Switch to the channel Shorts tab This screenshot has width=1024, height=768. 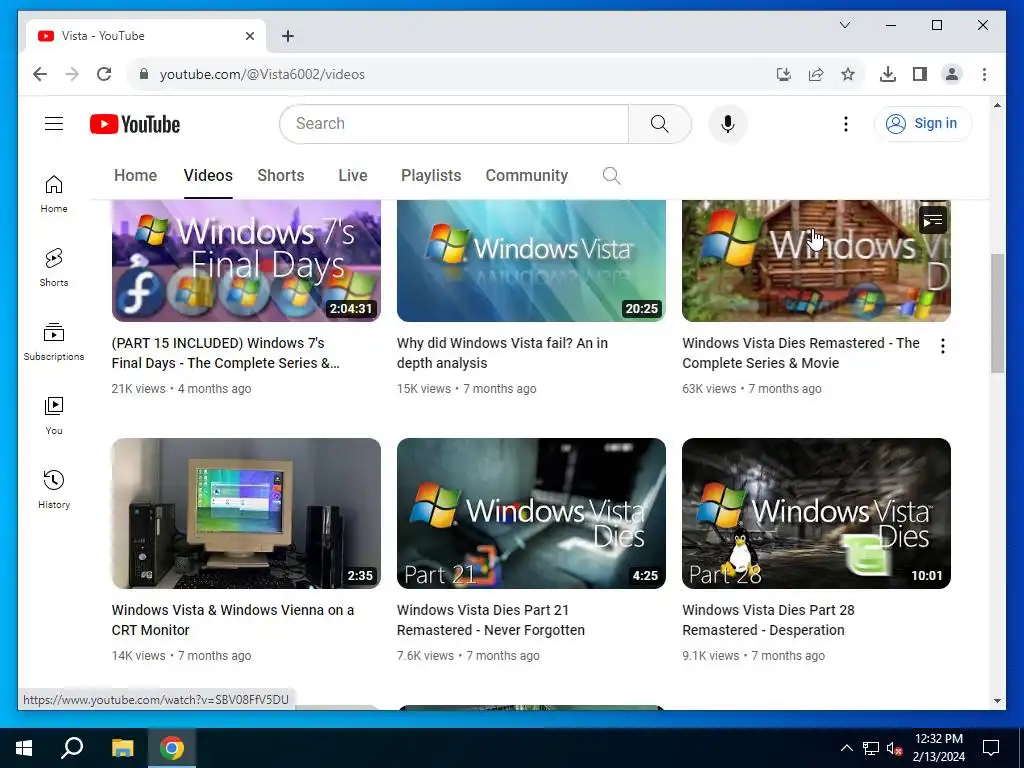pyautogui.click(x=281, y=176)
